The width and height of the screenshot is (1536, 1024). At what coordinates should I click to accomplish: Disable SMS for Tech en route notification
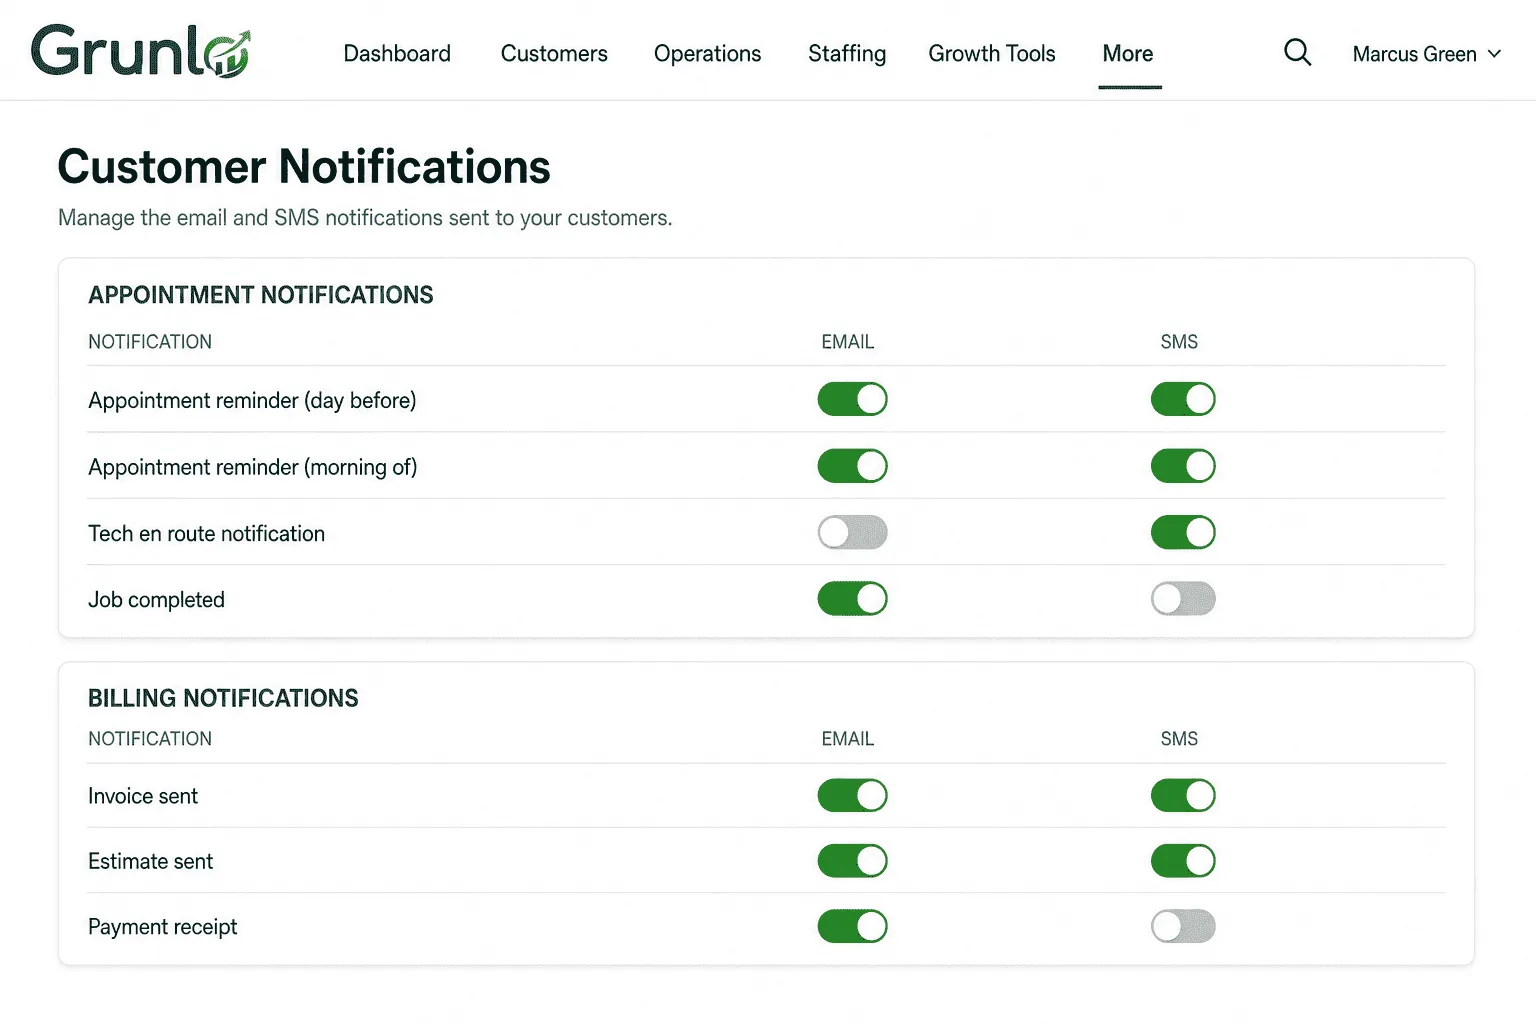1183,532
